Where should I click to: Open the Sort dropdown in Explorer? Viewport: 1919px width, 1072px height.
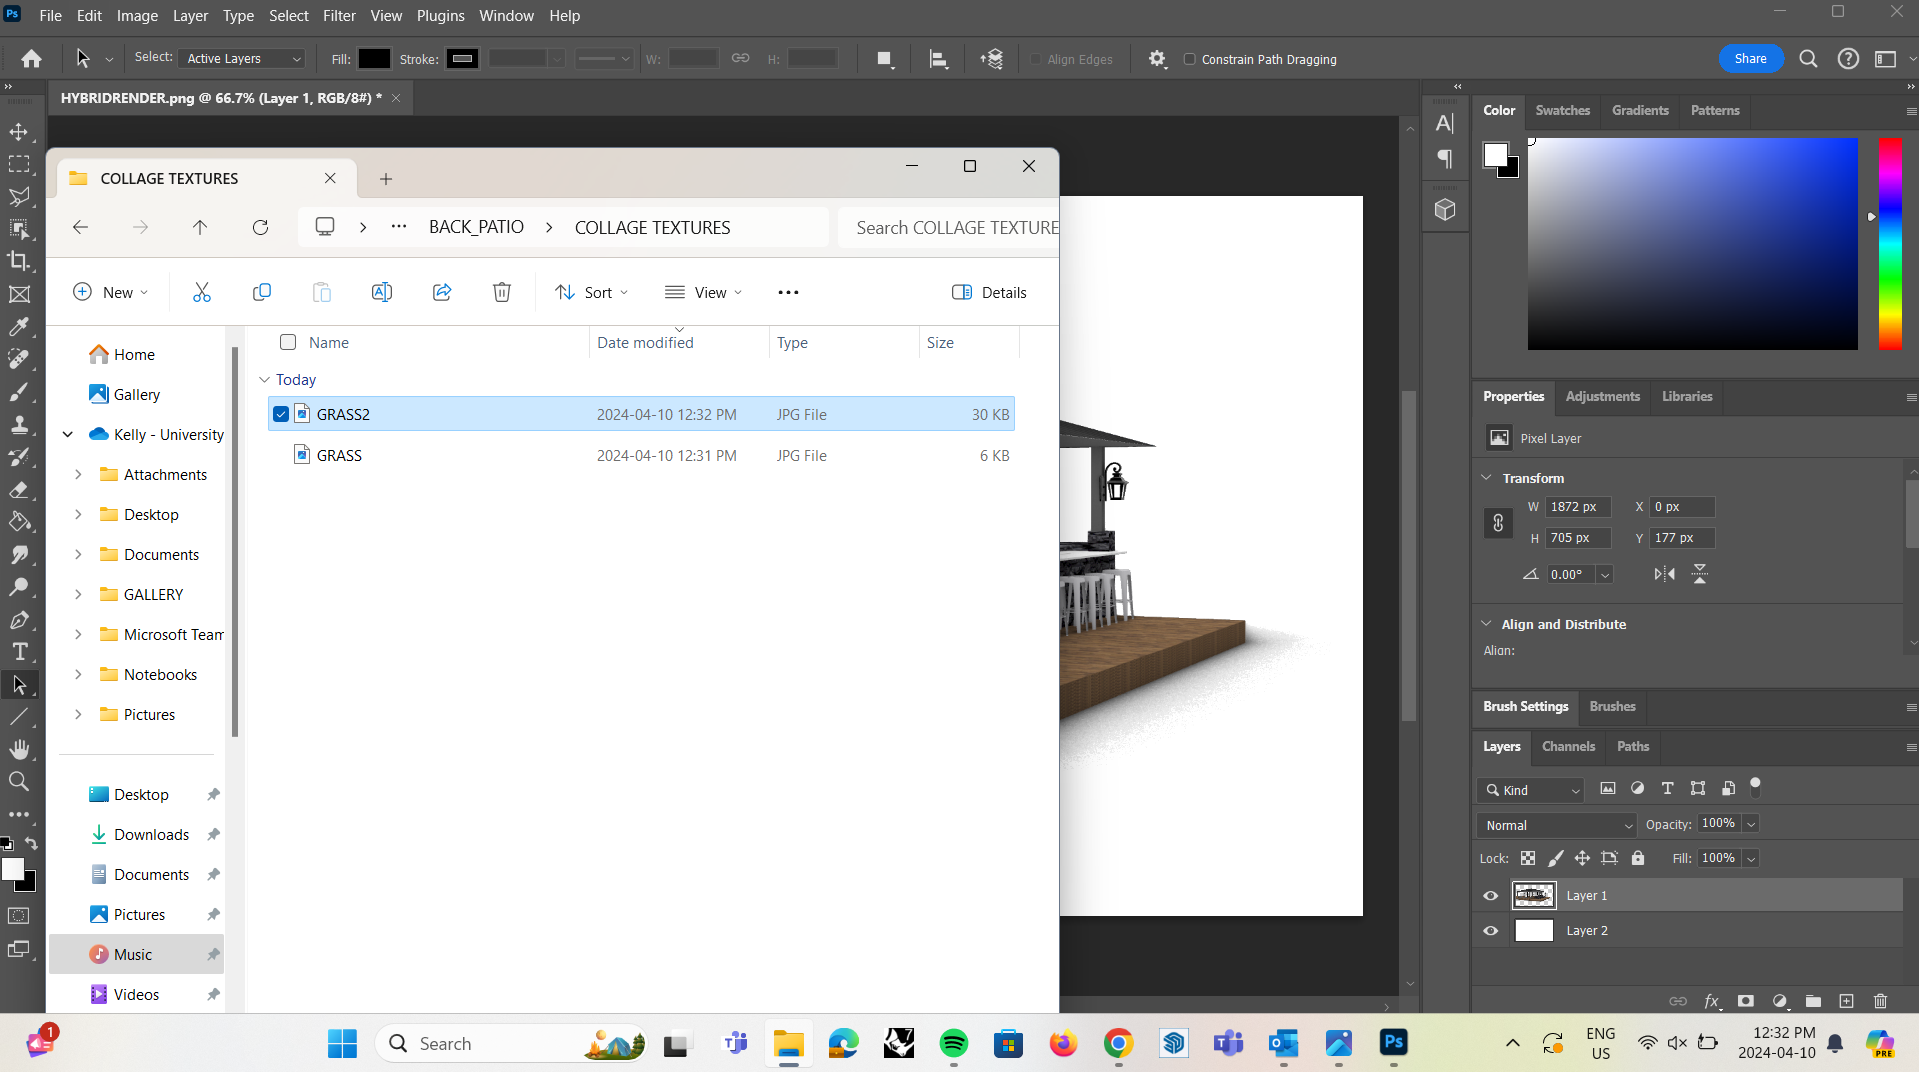591,292
